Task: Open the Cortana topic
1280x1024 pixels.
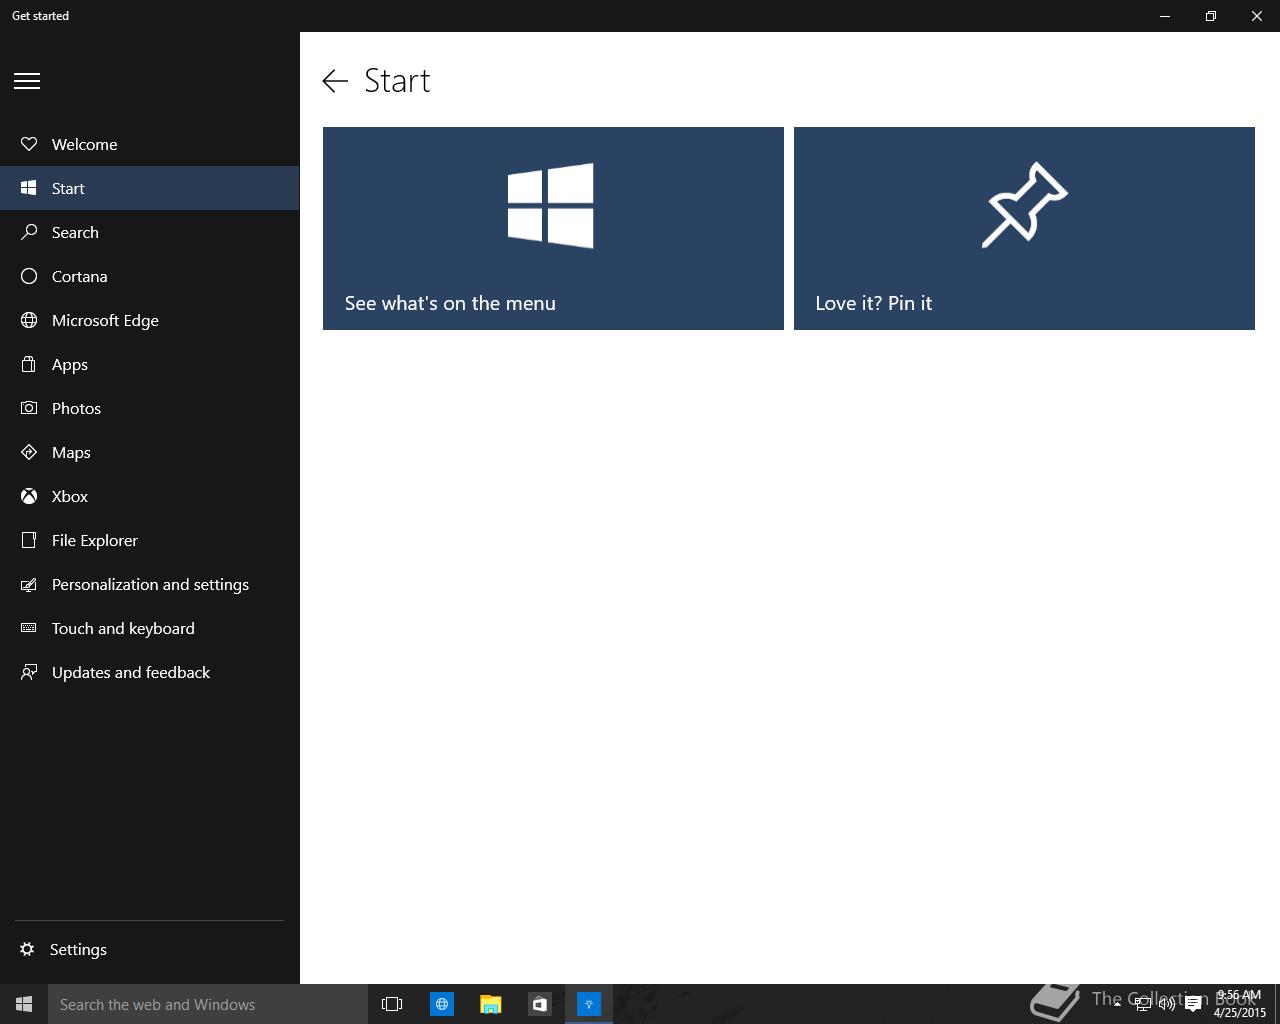Action: [150, 276]
